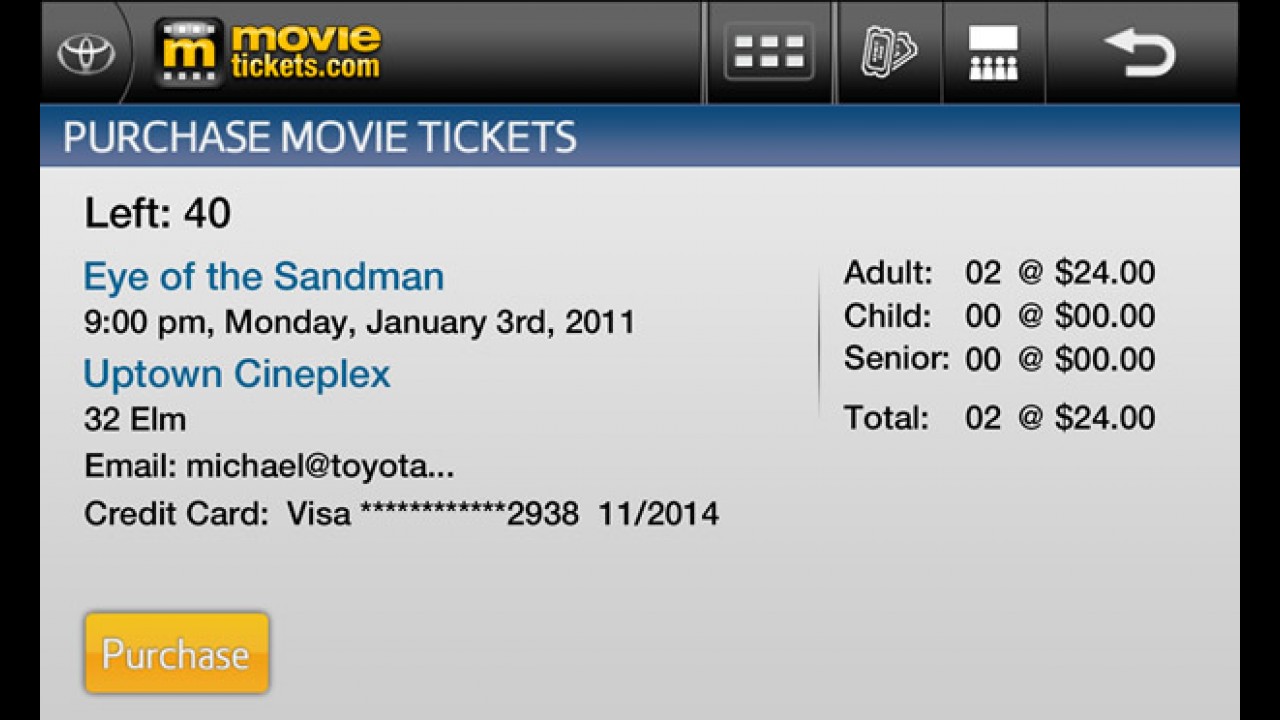Show my tickets via ticket stubs icon
Image resolution: width=1280 pixels, height=720 pixels.
tap(889, 52)
